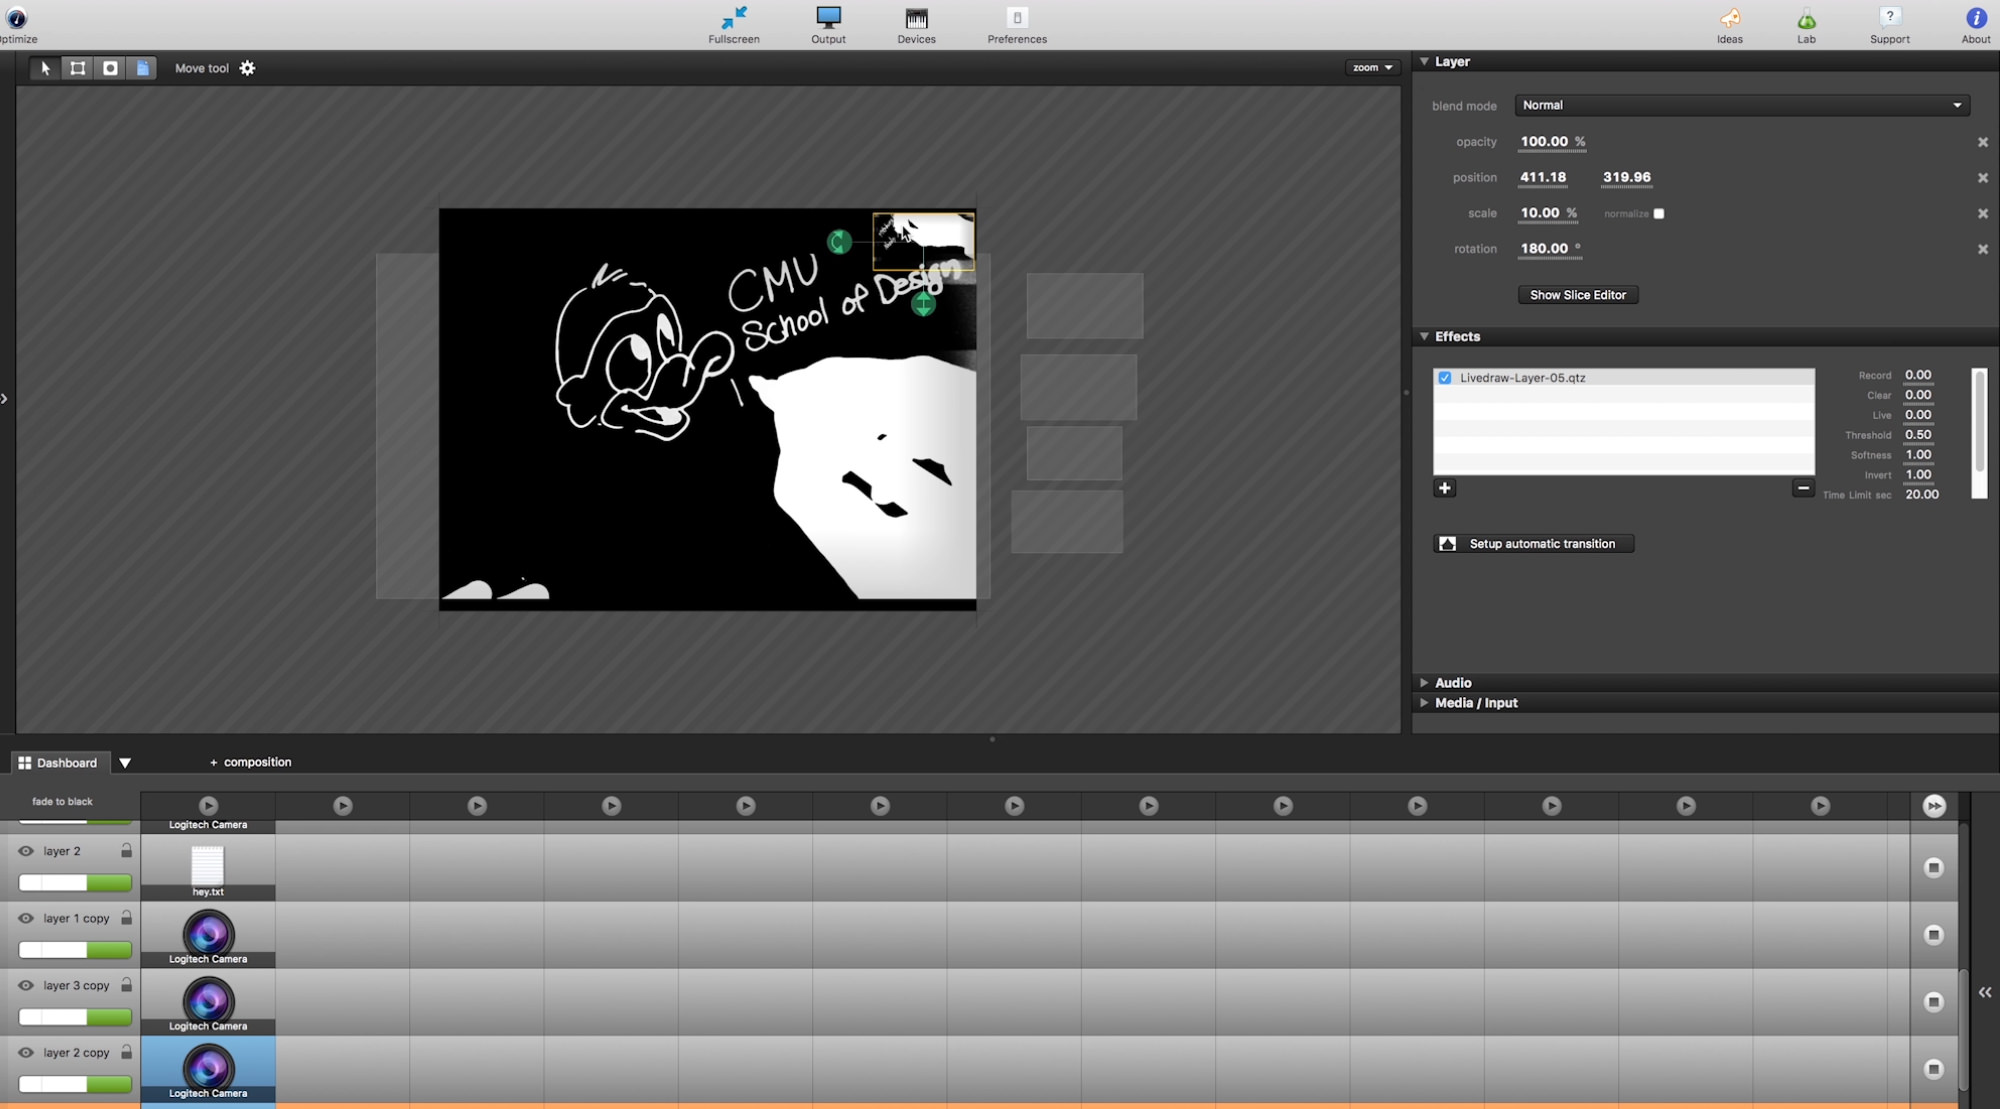This screenshot has height=1109, width=2000.
Task: Expand the Media / Input section
Action: 1424,703
